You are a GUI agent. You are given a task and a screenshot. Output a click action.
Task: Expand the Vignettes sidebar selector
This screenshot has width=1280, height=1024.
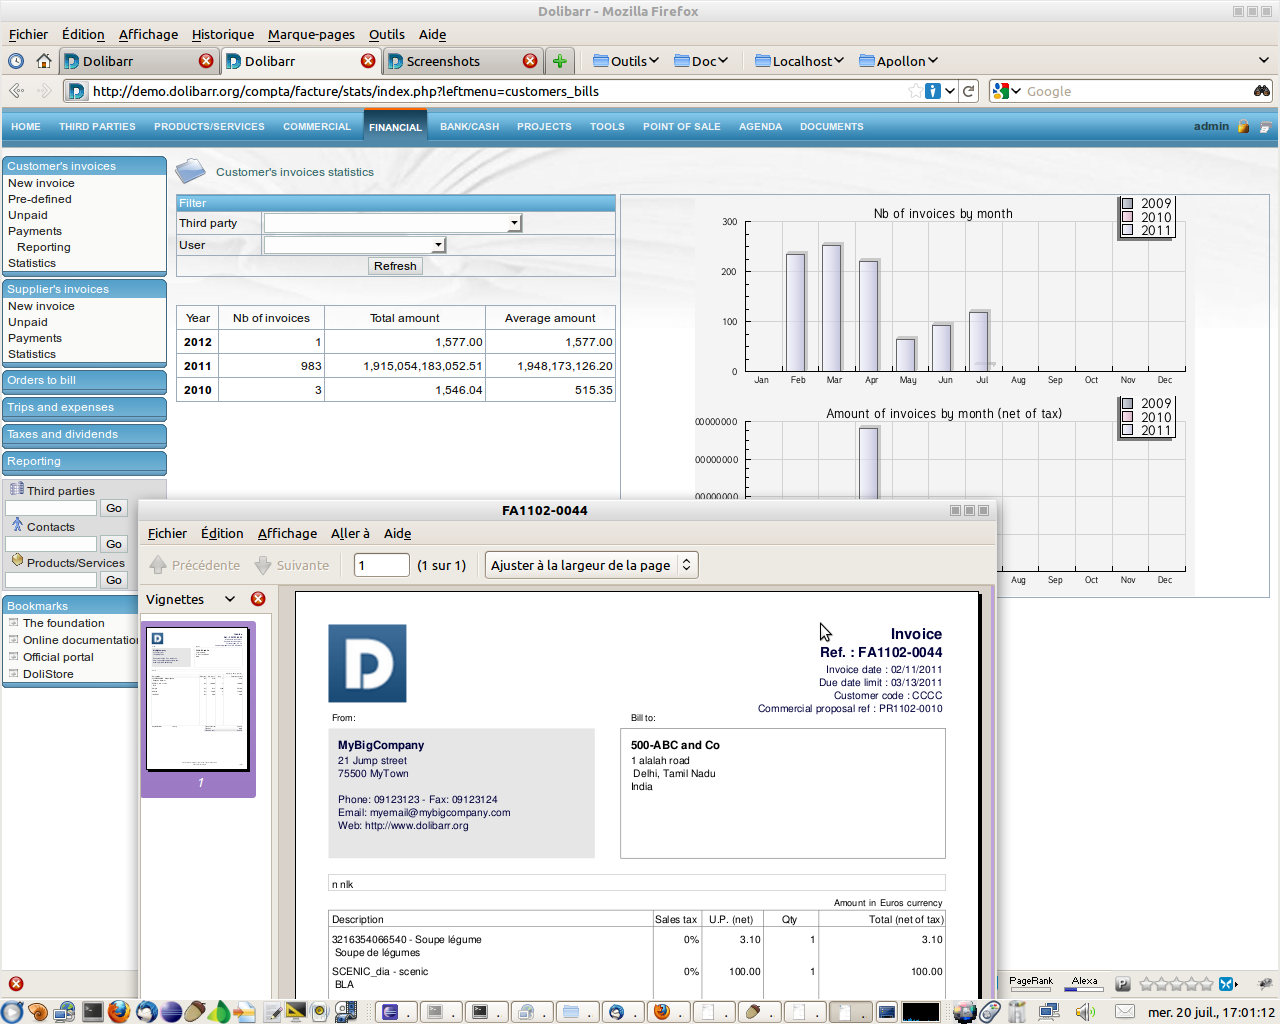click(230, 599)
